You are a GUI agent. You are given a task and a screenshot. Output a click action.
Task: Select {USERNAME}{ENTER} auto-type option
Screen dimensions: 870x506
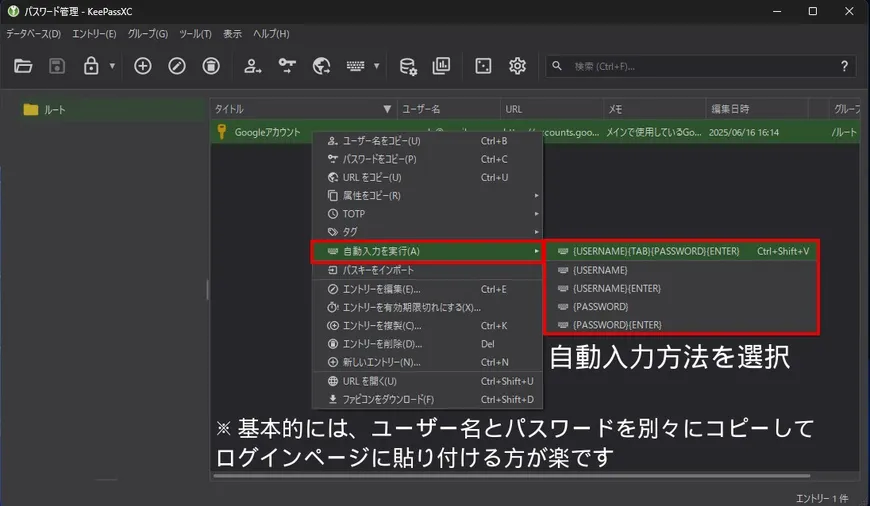pos(682,289)
